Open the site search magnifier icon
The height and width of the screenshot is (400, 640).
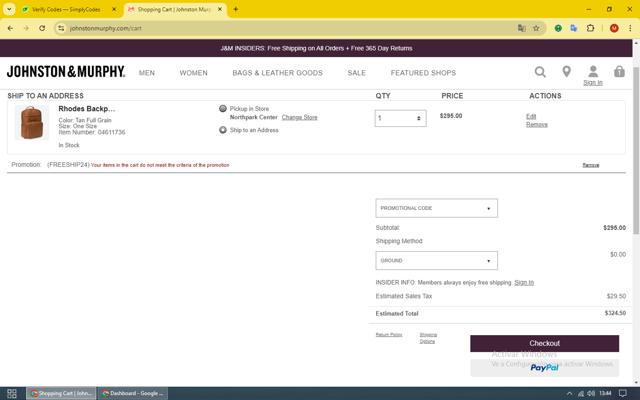[540, 72]
